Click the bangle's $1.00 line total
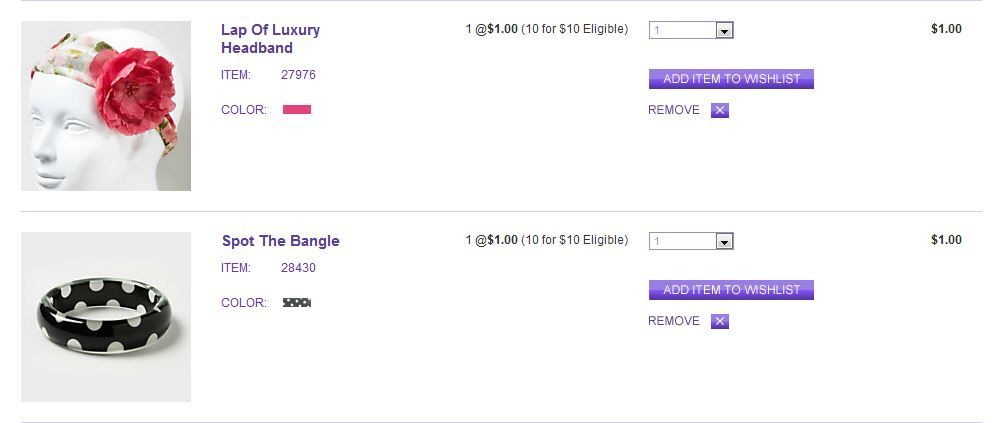 [946, 240]
